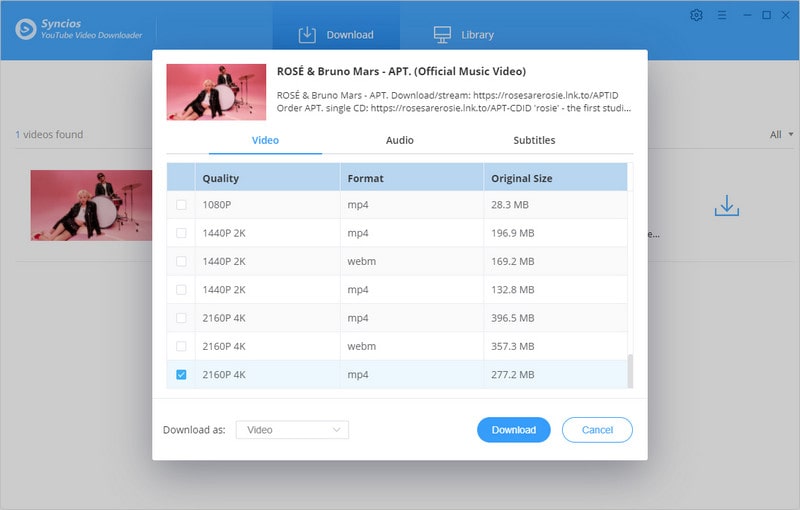Click the download arrow icon in background list
The image size is (800, 510).
727,205
